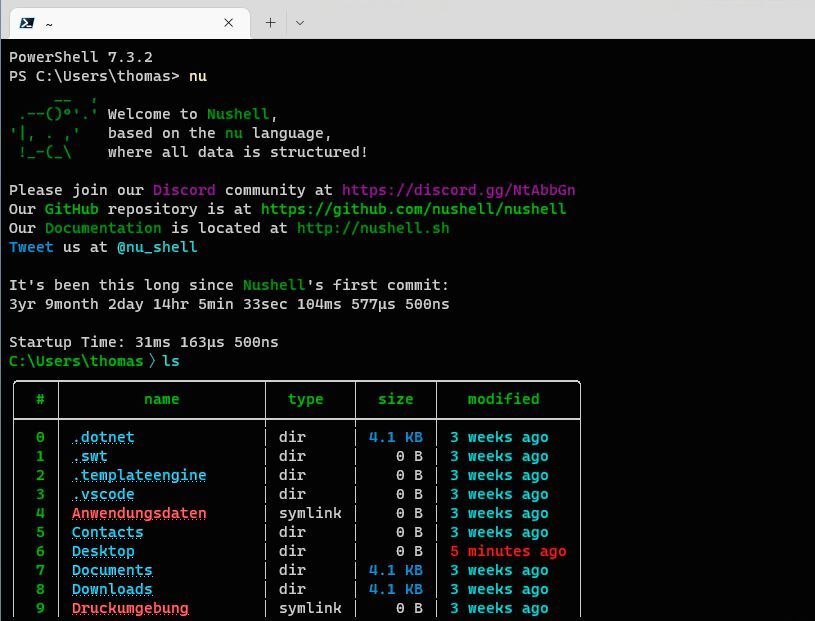Click the .dotnet directory entry
The height and width of the screenshot is (621, 815).
[103, 437]
